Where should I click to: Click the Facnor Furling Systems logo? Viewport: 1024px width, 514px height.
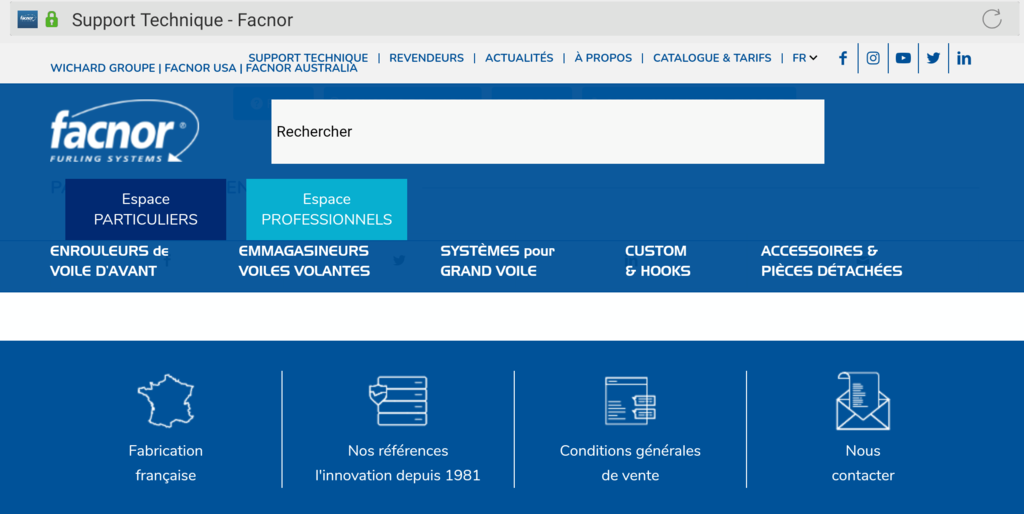125,131
